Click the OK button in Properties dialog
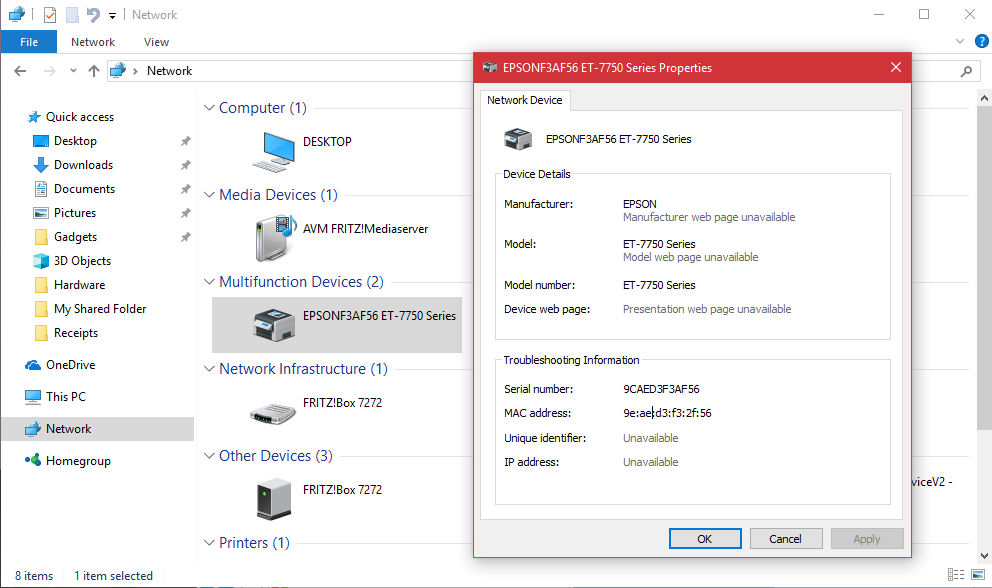This screenshot has height=588, width=992. point(704,539)
